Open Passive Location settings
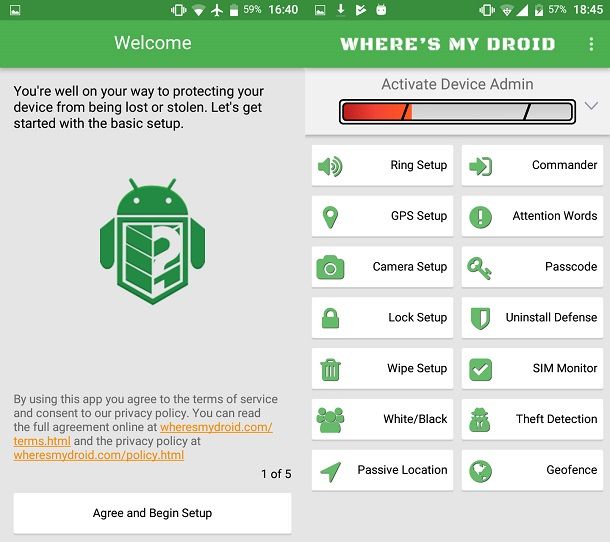The width and height of the screenshot is (610, 542). [x=382, y=470]
